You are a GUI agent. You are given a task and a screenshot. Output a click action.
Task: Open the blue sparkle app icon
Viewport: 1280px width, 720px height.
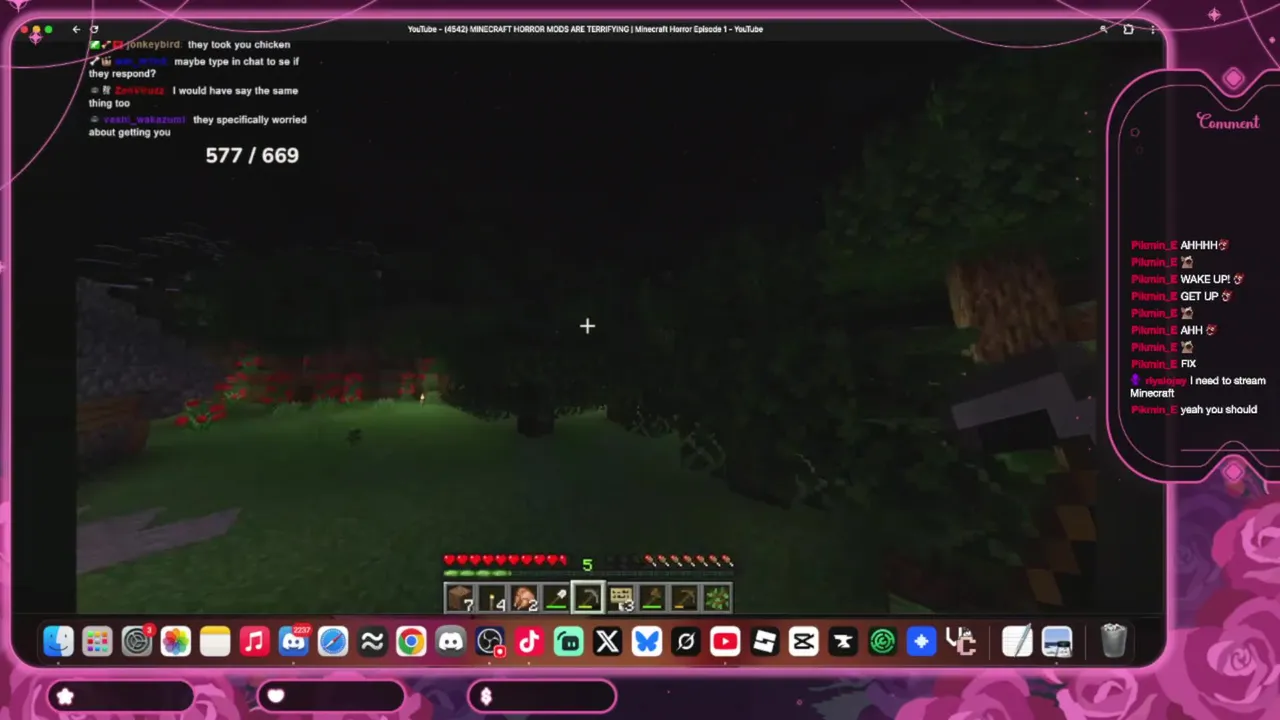click(x=922, y=641)
